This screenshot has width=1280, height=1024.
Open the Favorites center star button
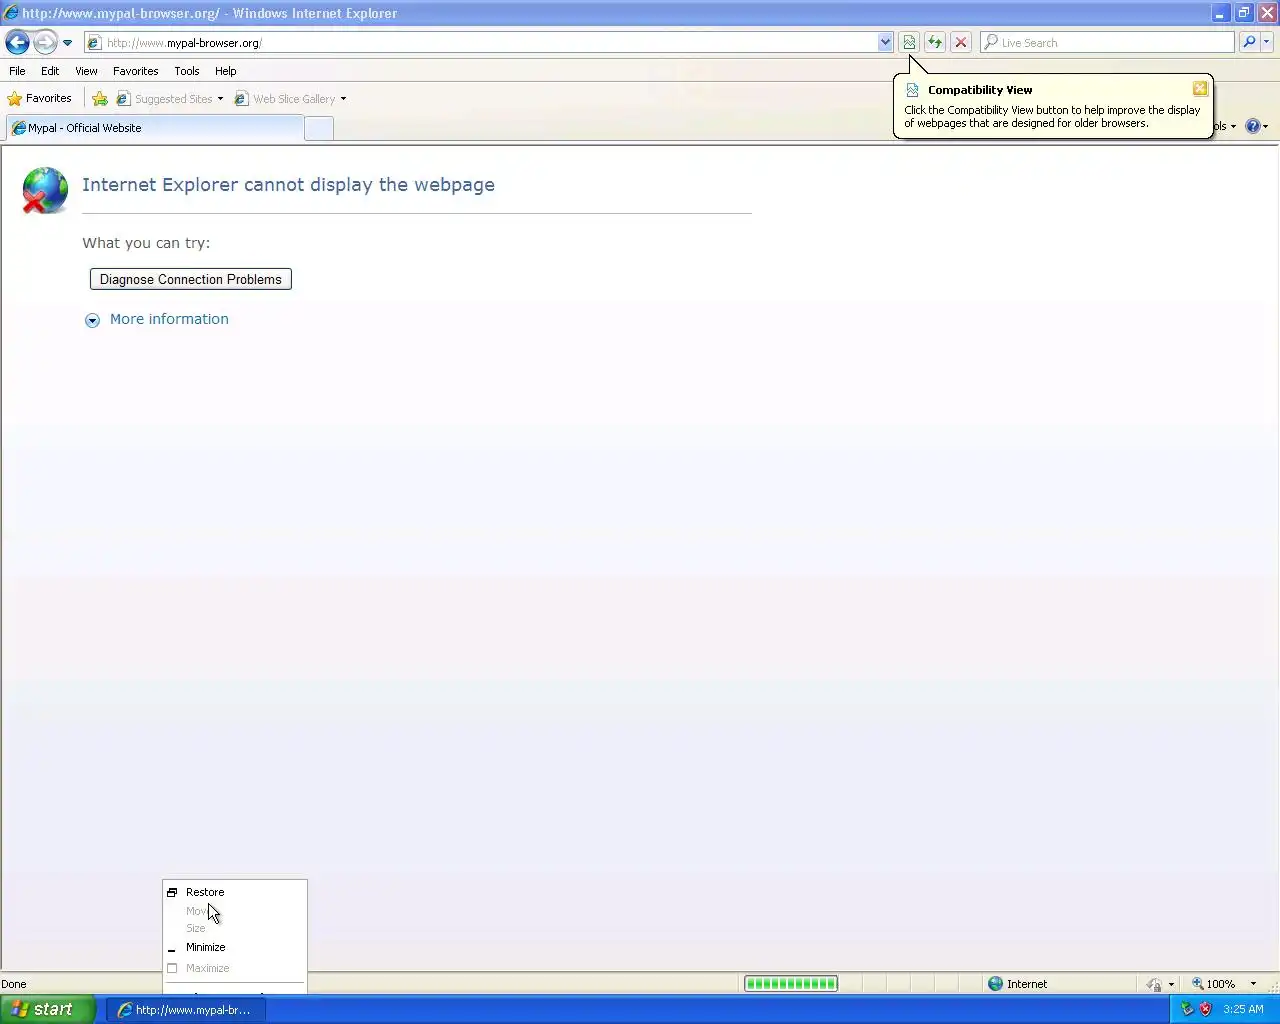point(40,98)
